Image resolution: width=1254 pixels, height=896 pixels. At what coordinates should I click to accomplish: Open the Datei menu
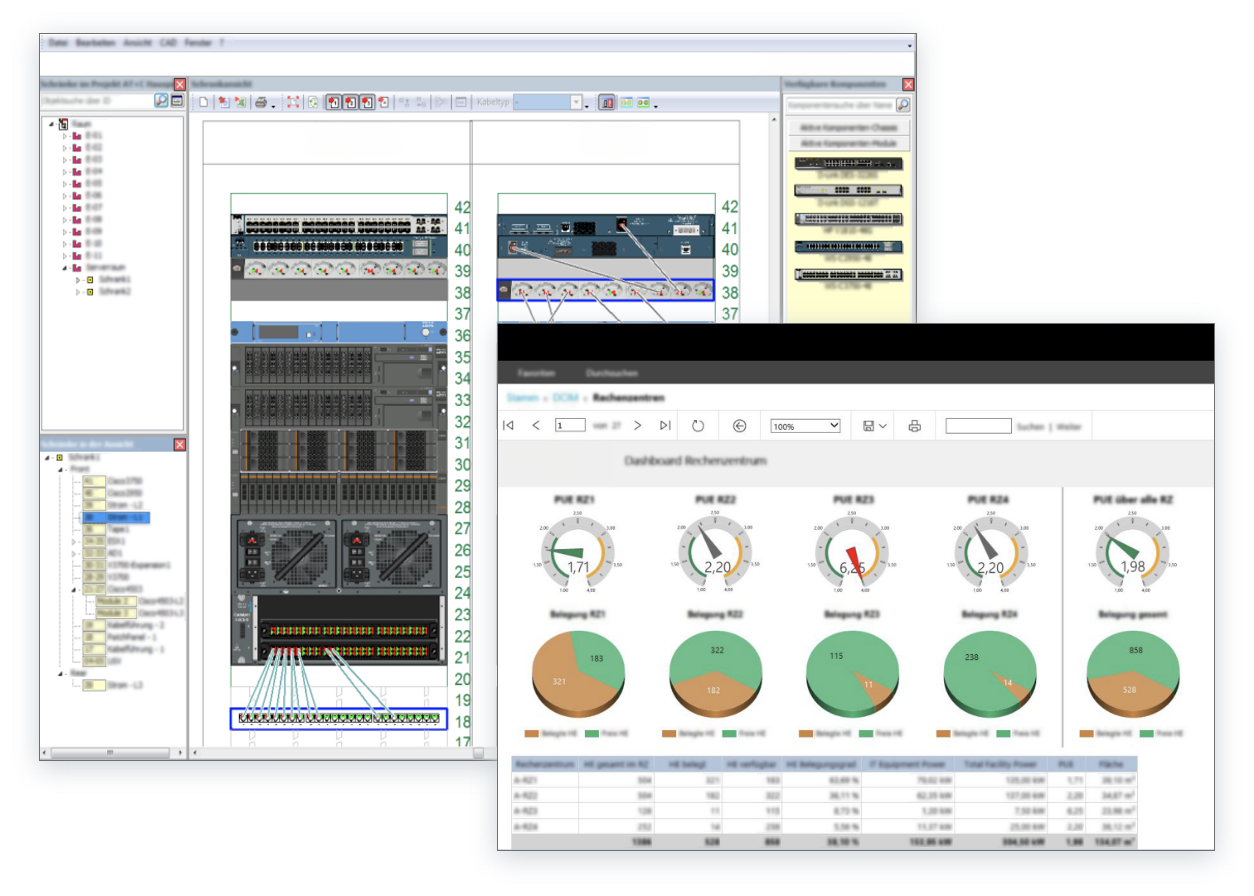tap(58, 43)
